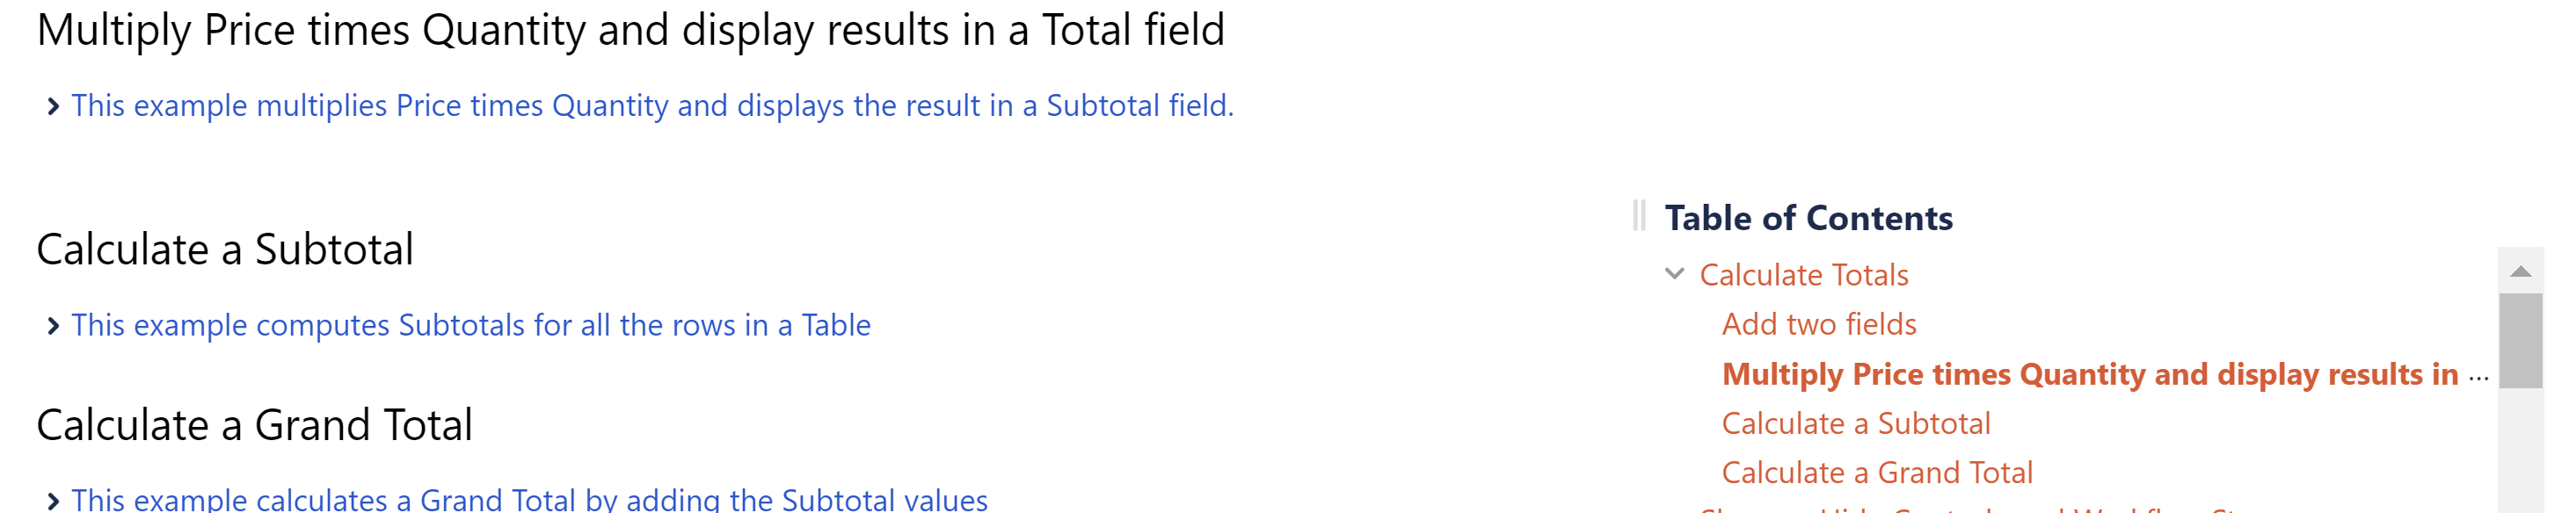Collapse the Calculate Totals tree node
The width and height of the screenshot is (2576, 513).
(1674, 274)
